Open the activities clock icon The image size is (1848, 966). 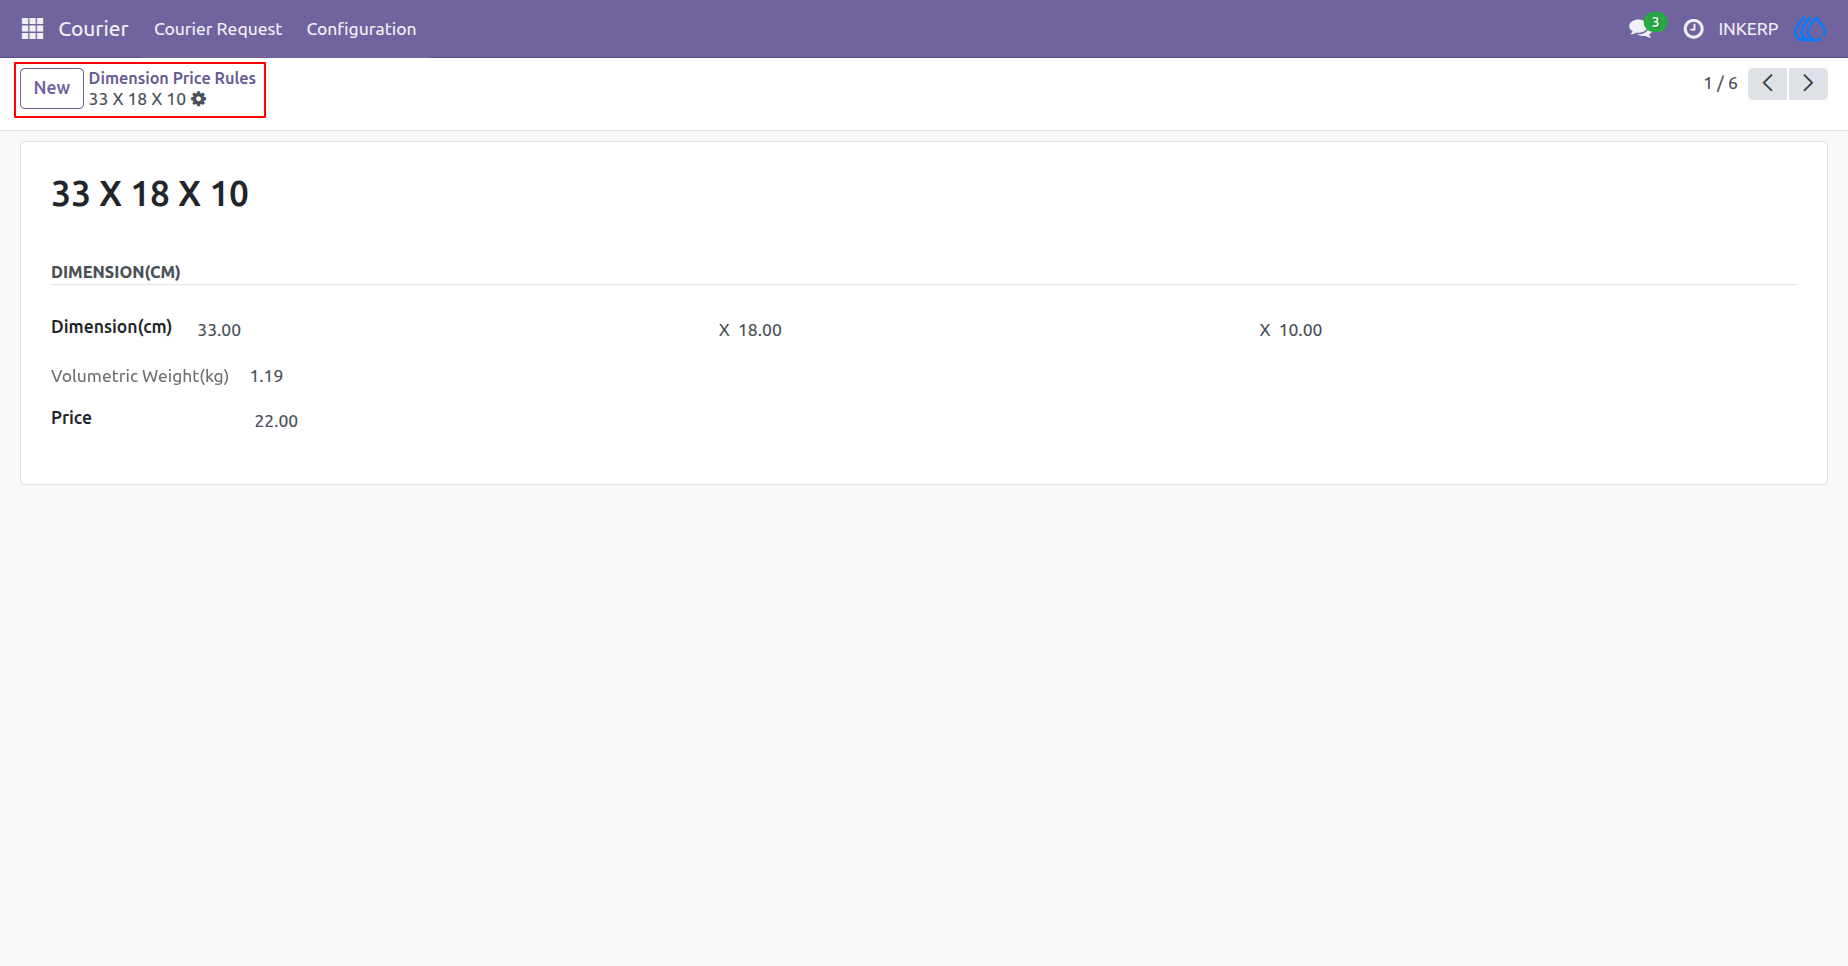tap(1693, 29)
